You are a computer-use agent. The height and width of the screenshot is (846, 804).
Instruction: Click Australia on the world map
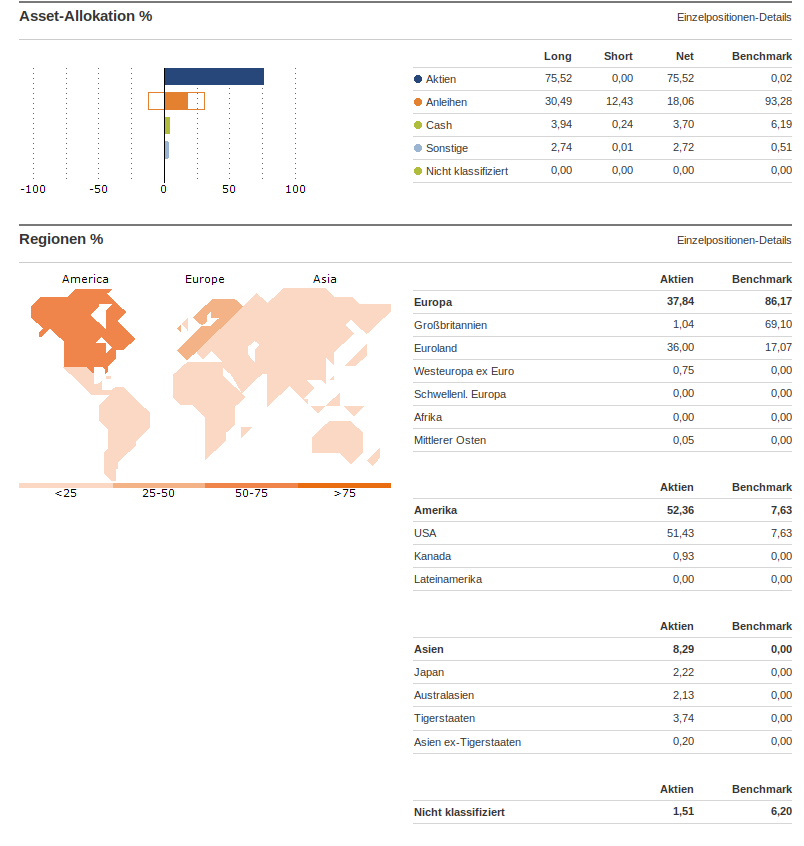tap(337, 440)
